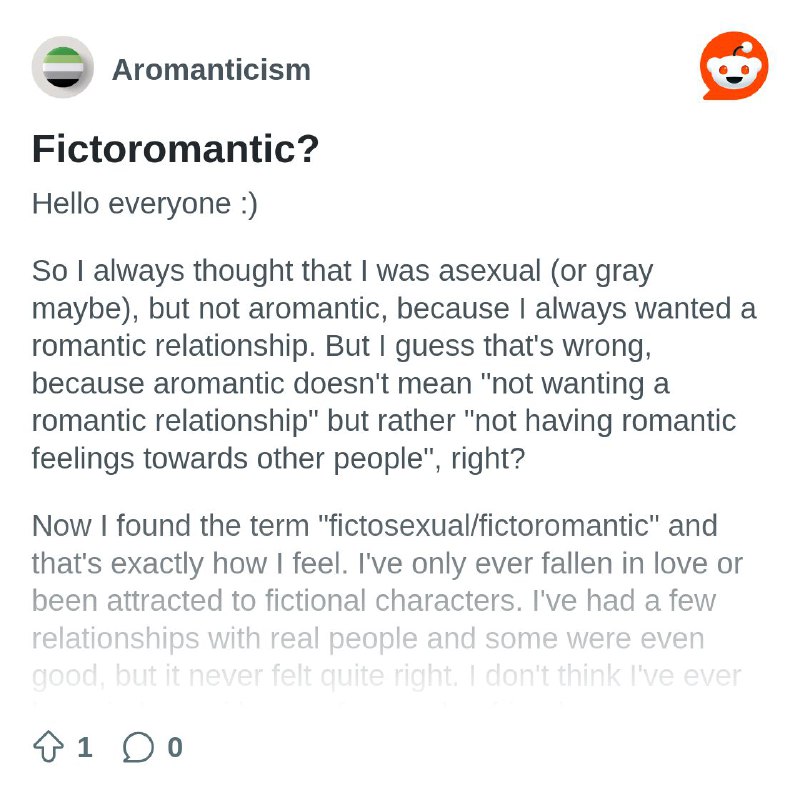Click the text 'been attracted to fictional characters'
Viewport: 800px width, 800px height.
(277, 601)
